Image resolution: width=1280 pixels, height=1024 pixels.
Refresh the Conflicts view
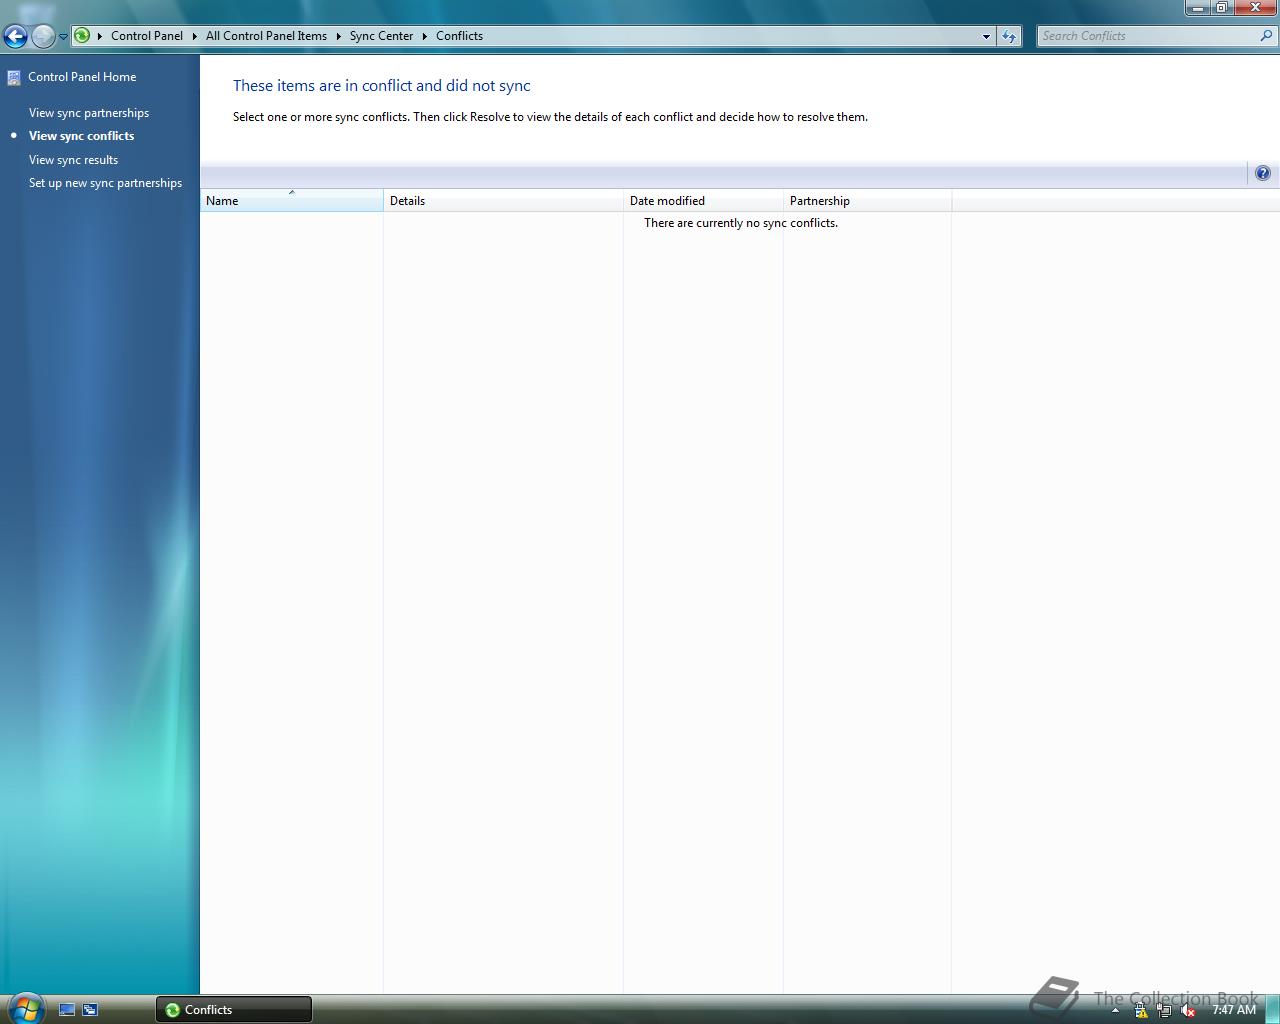point(1009,36)
